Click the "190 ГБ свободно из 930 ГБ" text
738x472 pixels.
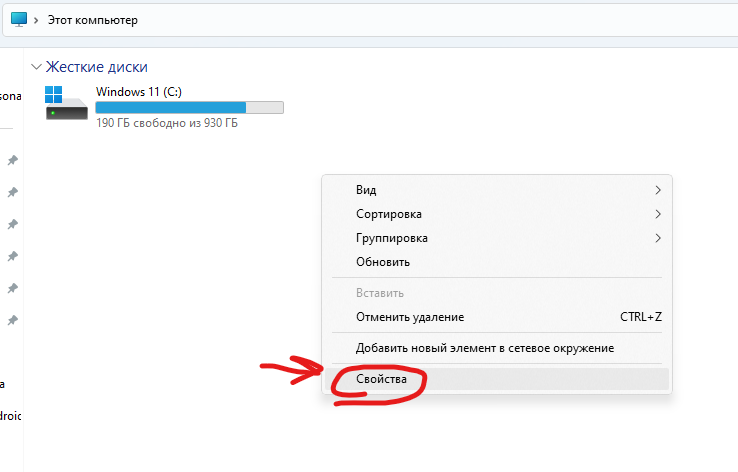click(x=167, y=123)
